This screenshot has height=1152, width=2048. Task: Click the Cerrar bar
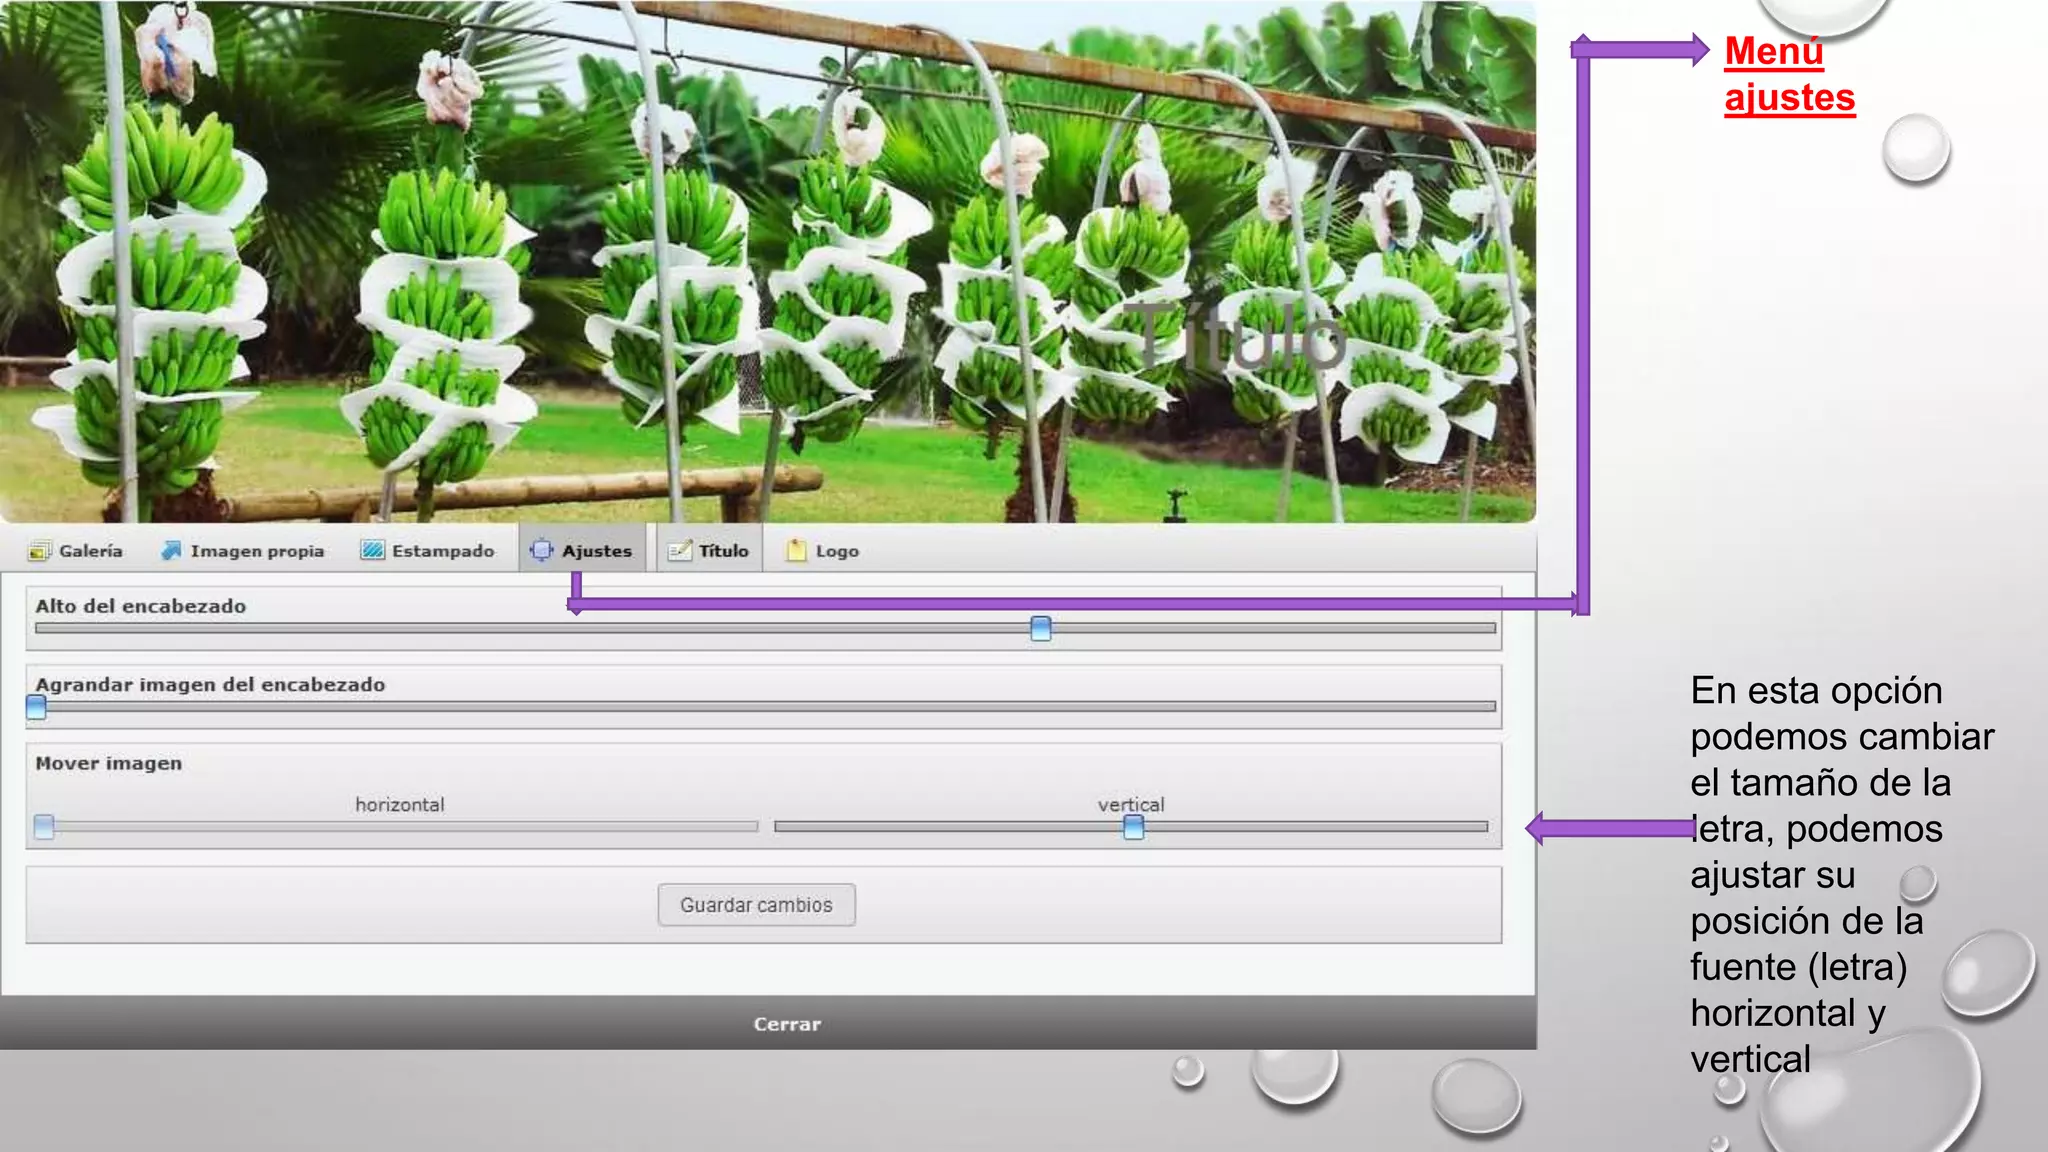point(787,1024)
